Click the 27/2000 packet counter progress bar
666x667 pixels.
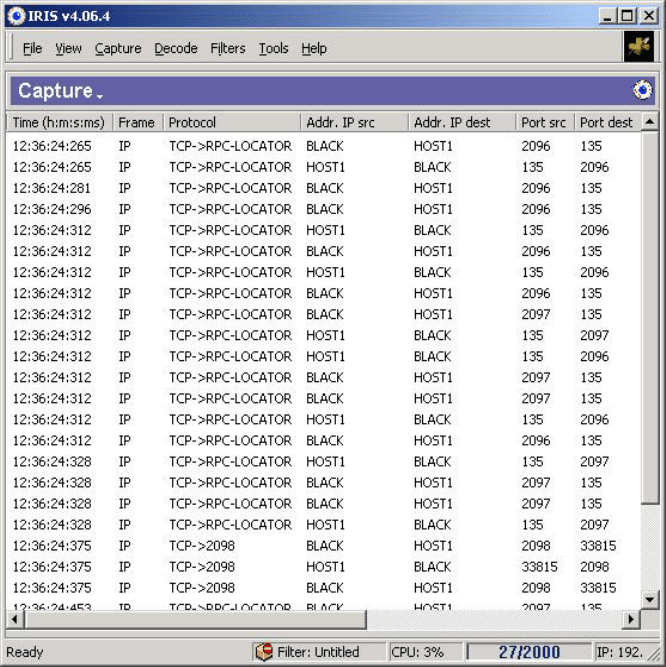530,652
